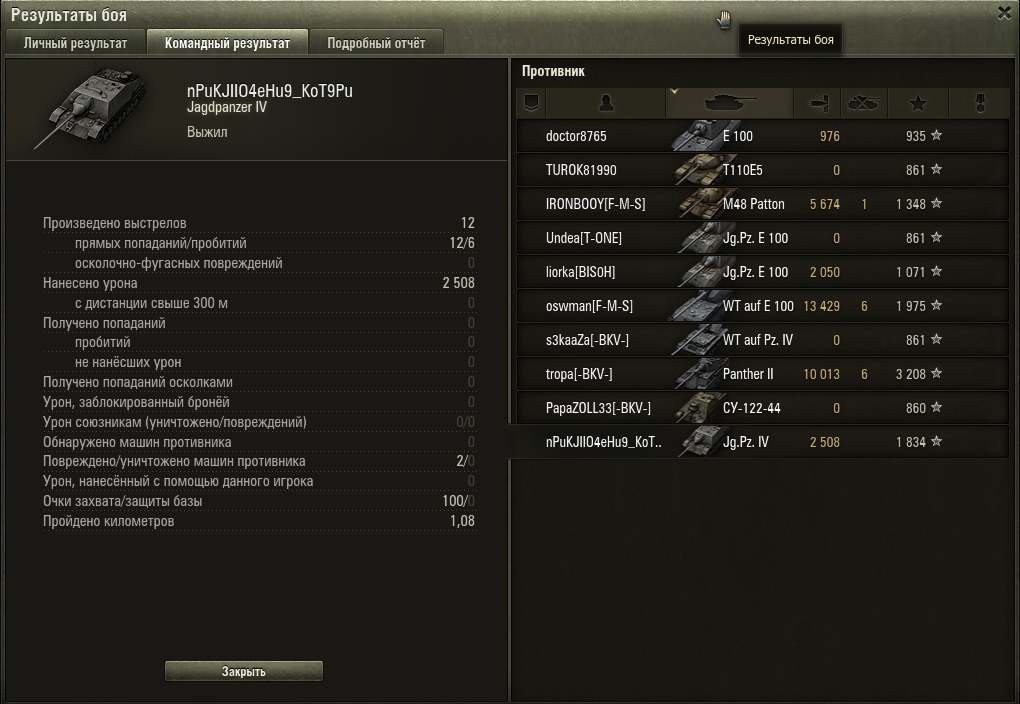Select oswman WT auf E 100 row
The width and height of the screenshot is (1020, 704).
point(762,306)
